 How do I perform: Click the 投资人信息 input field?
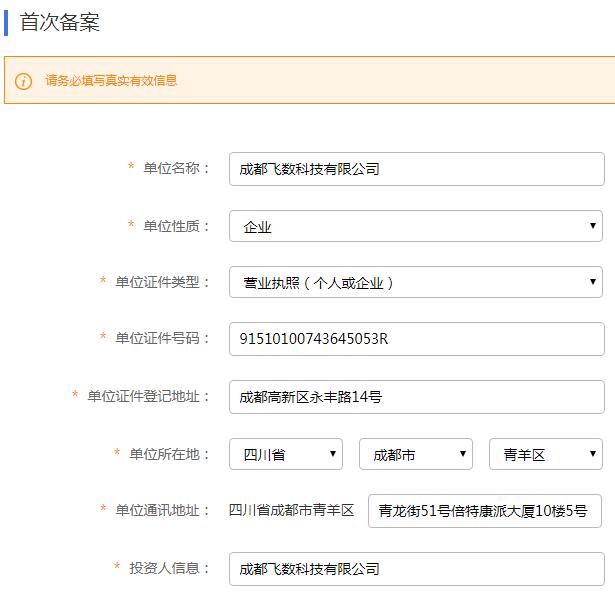pyautogui.click(x=417, y=569)
